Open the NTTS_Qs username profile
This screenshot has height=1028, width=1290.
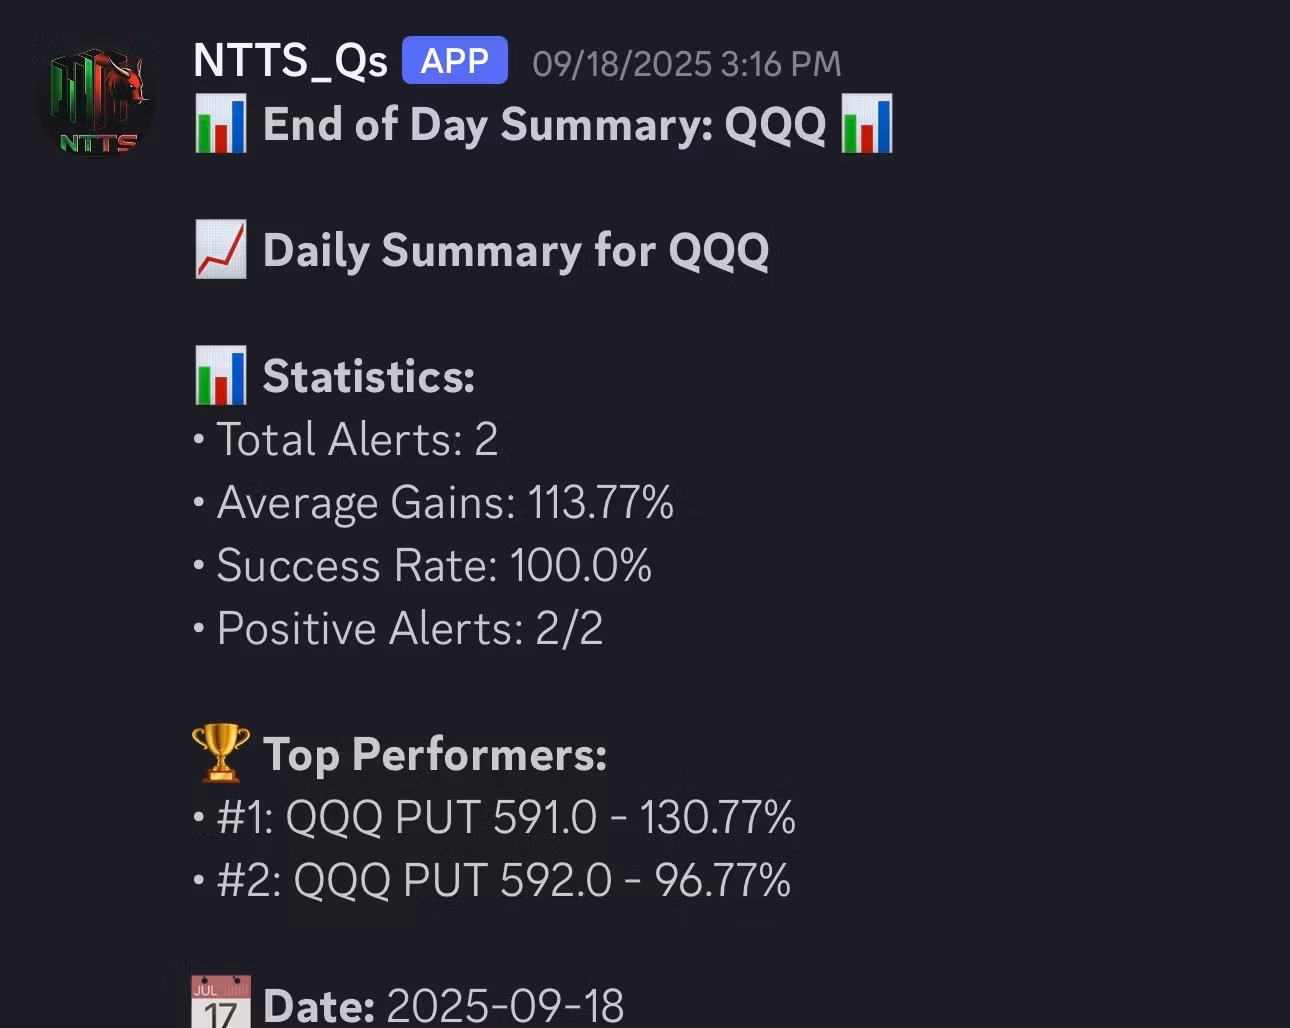point(290,61)
